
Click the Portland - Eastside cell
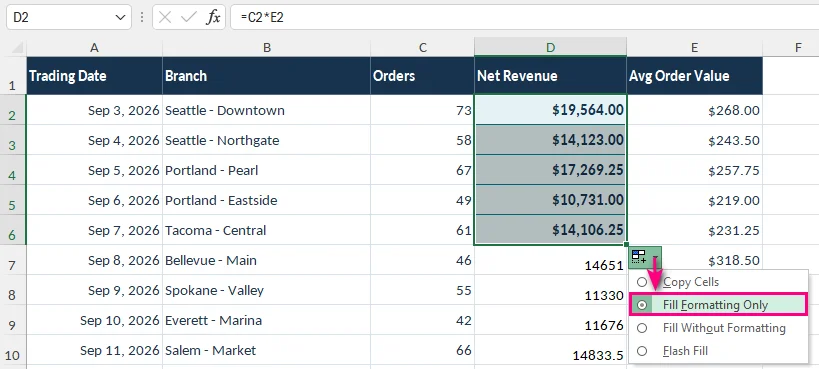[x=266, y=200]
